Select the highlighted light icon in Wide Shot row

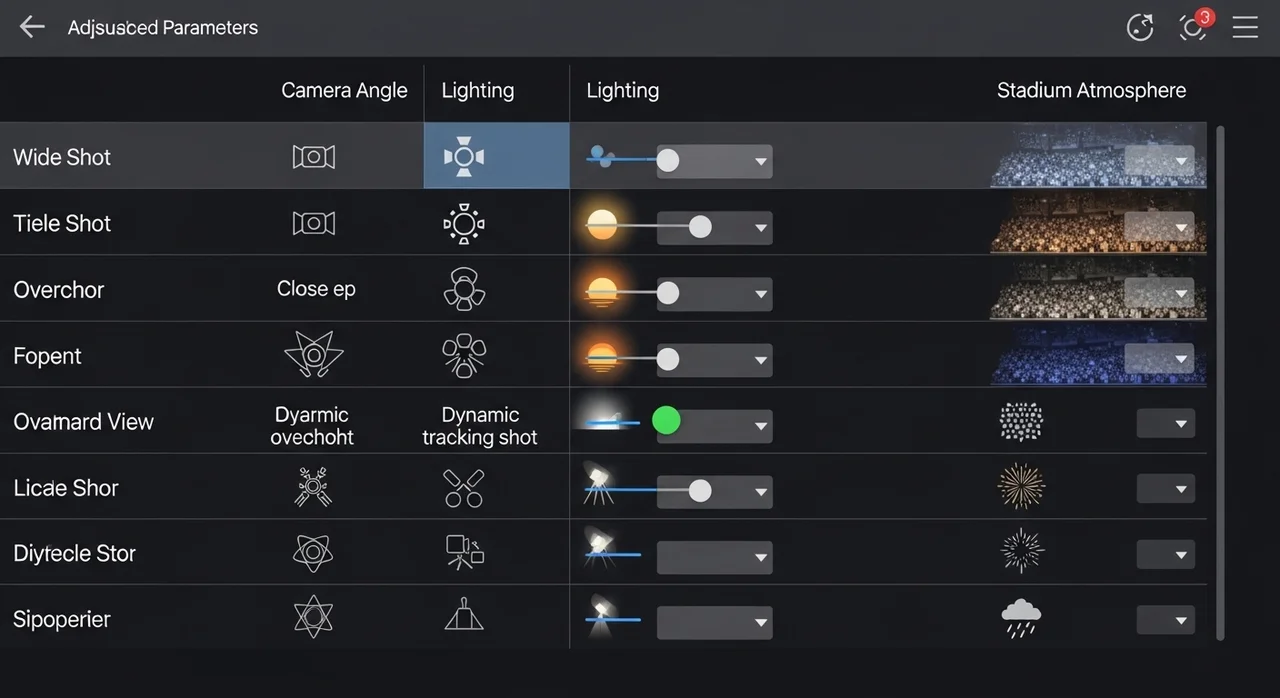pyautogui.click(x=463, y=157)
